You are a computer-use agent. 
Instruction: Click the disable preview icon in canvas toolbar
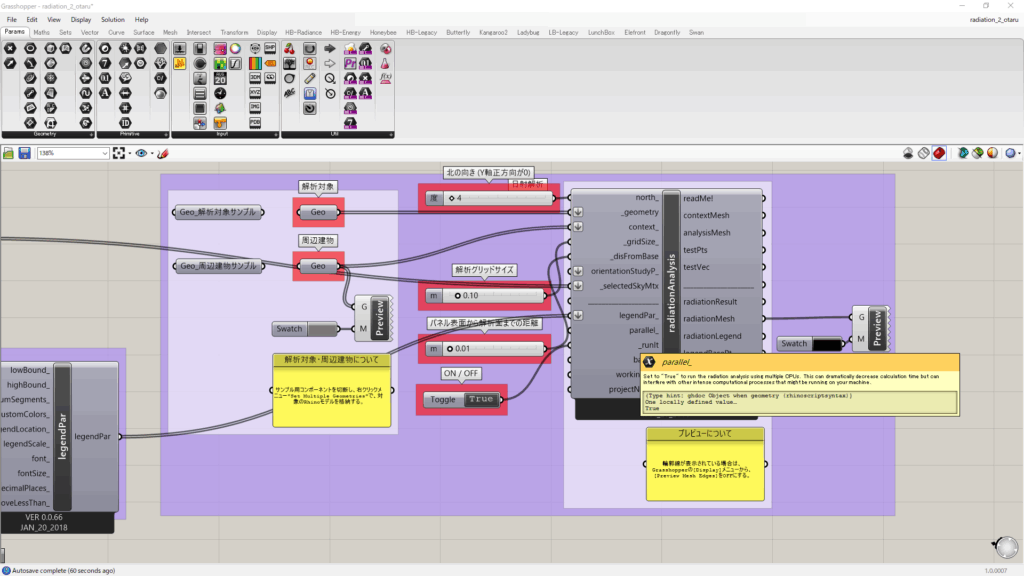click(908, 153)
